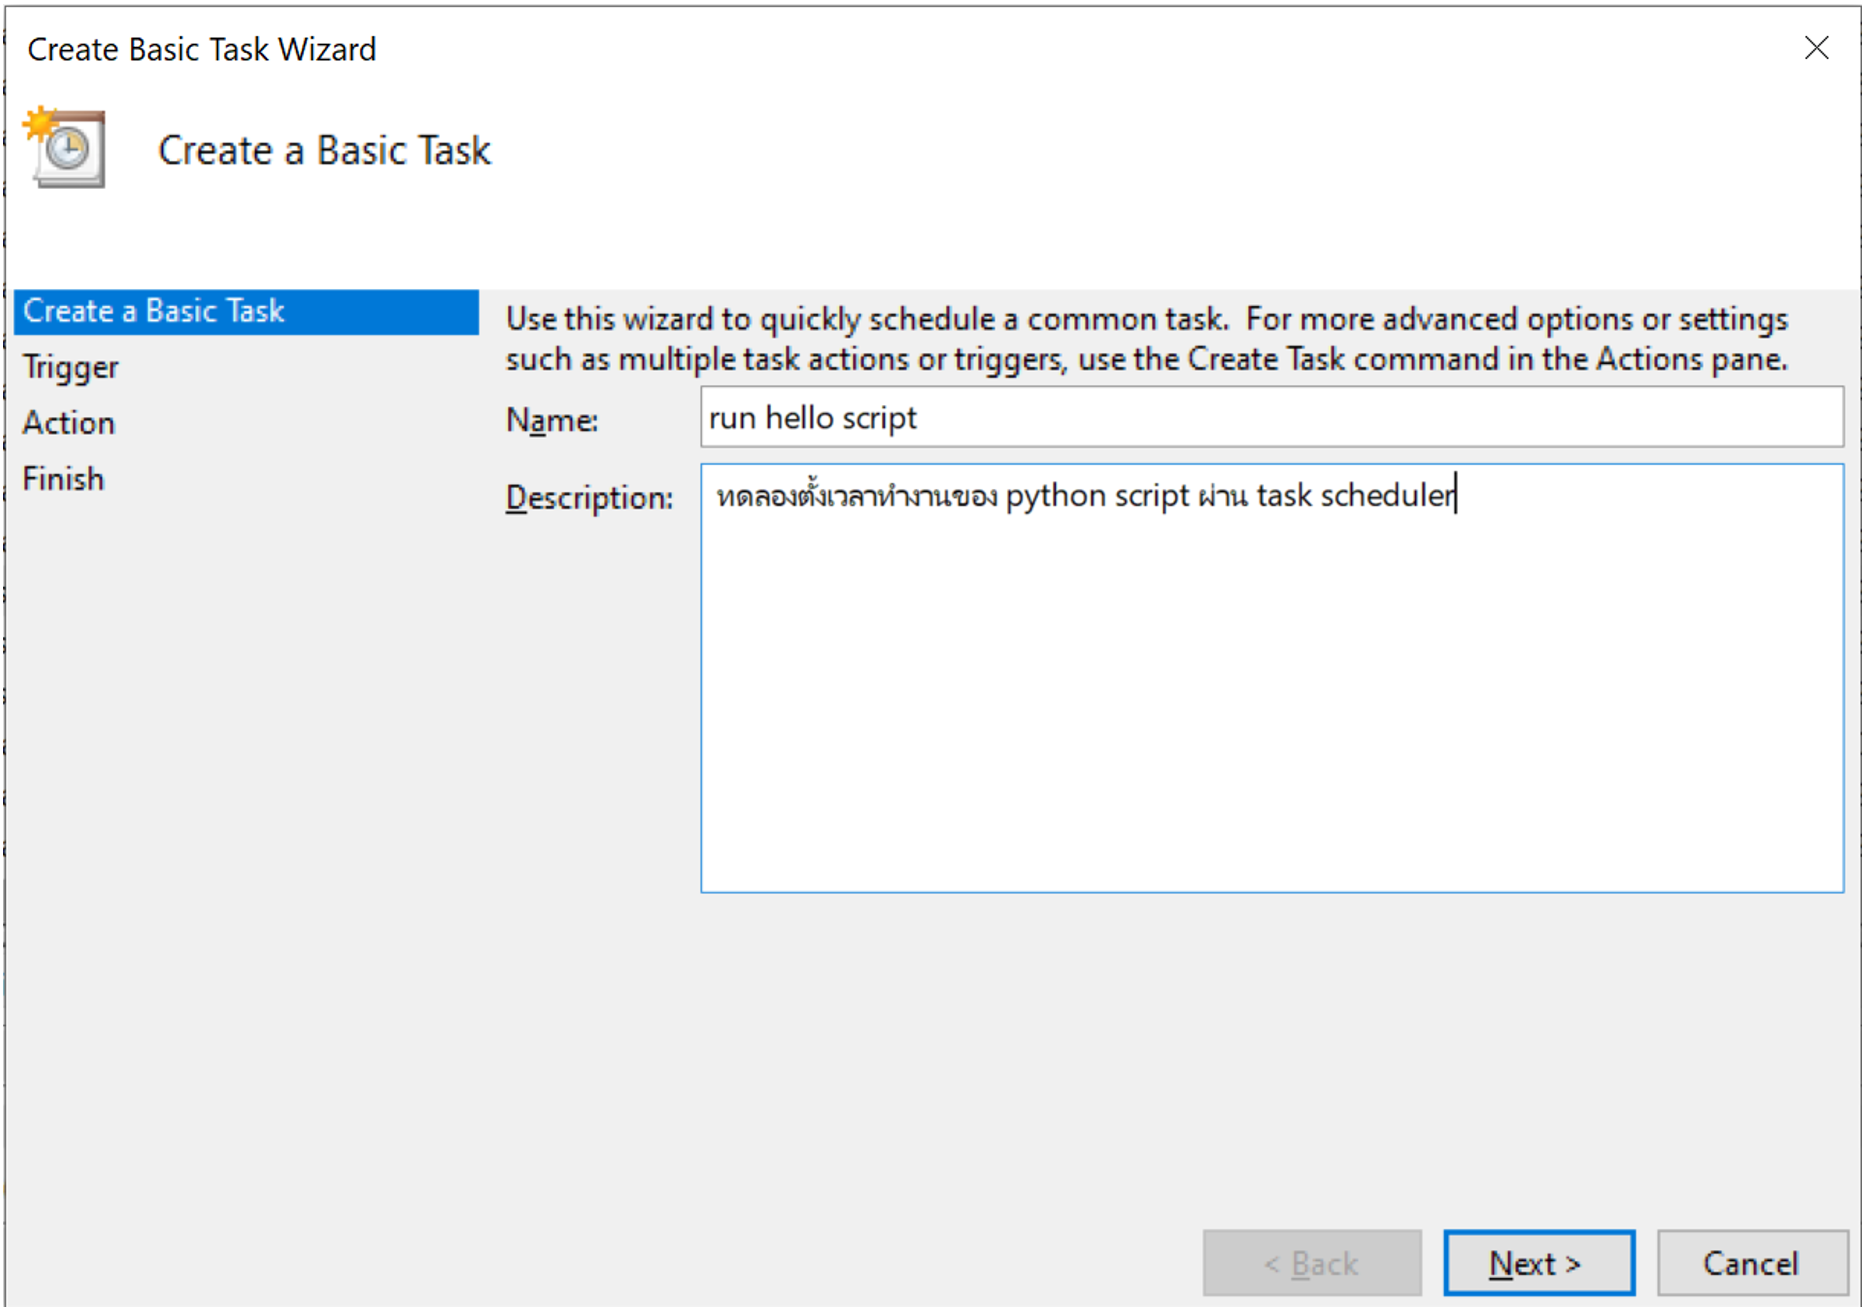Place cursor on scheduler word in description

pos(1386,496)
